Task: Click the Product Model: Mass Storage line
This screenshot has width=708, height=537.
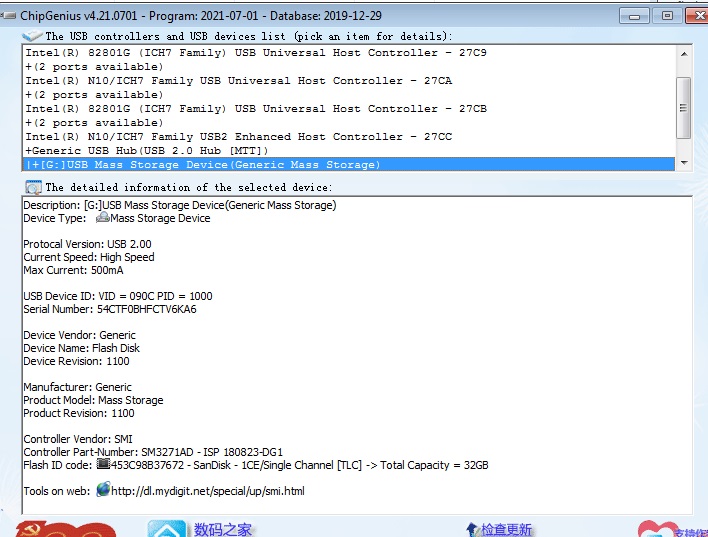Action: [93, 400]
